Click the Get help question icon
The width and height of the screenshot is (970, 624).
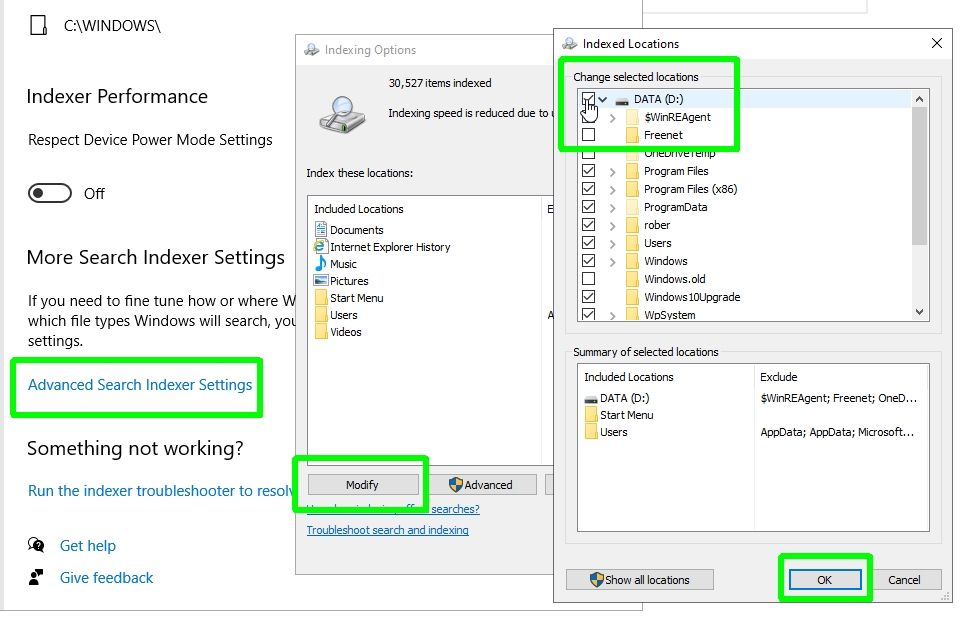36,546
